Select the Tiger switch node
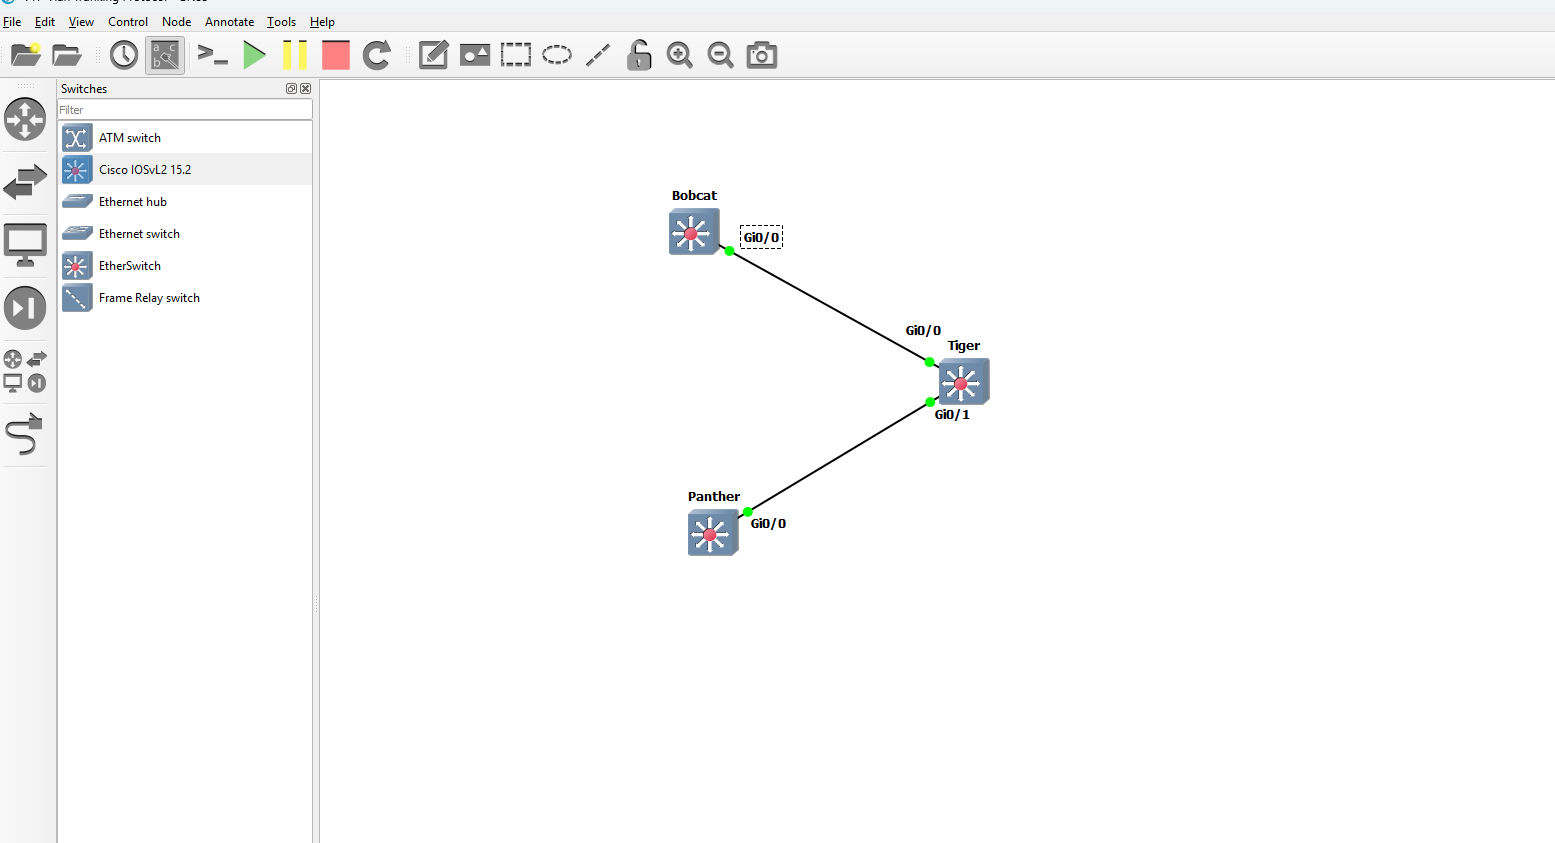 [964, 382]
